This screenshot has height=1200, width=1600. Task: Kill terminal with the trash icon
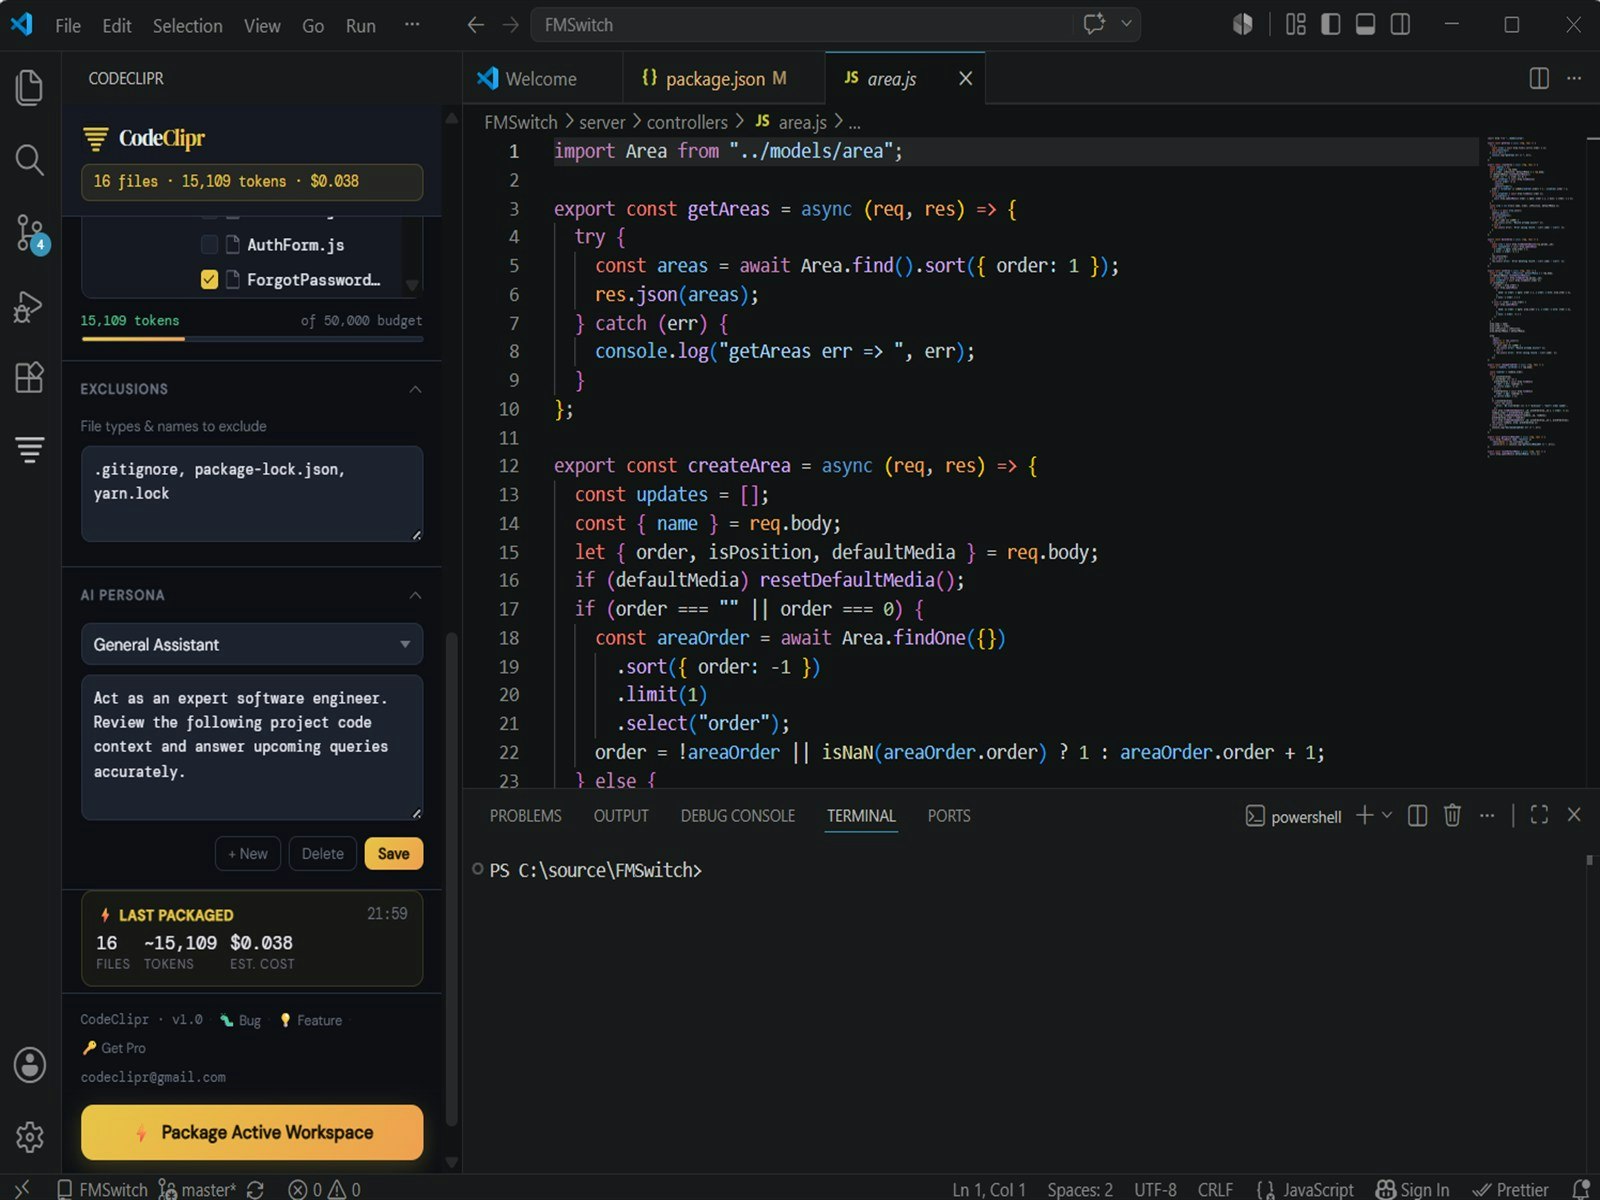pyautogui.click(x=1452, y=816)
